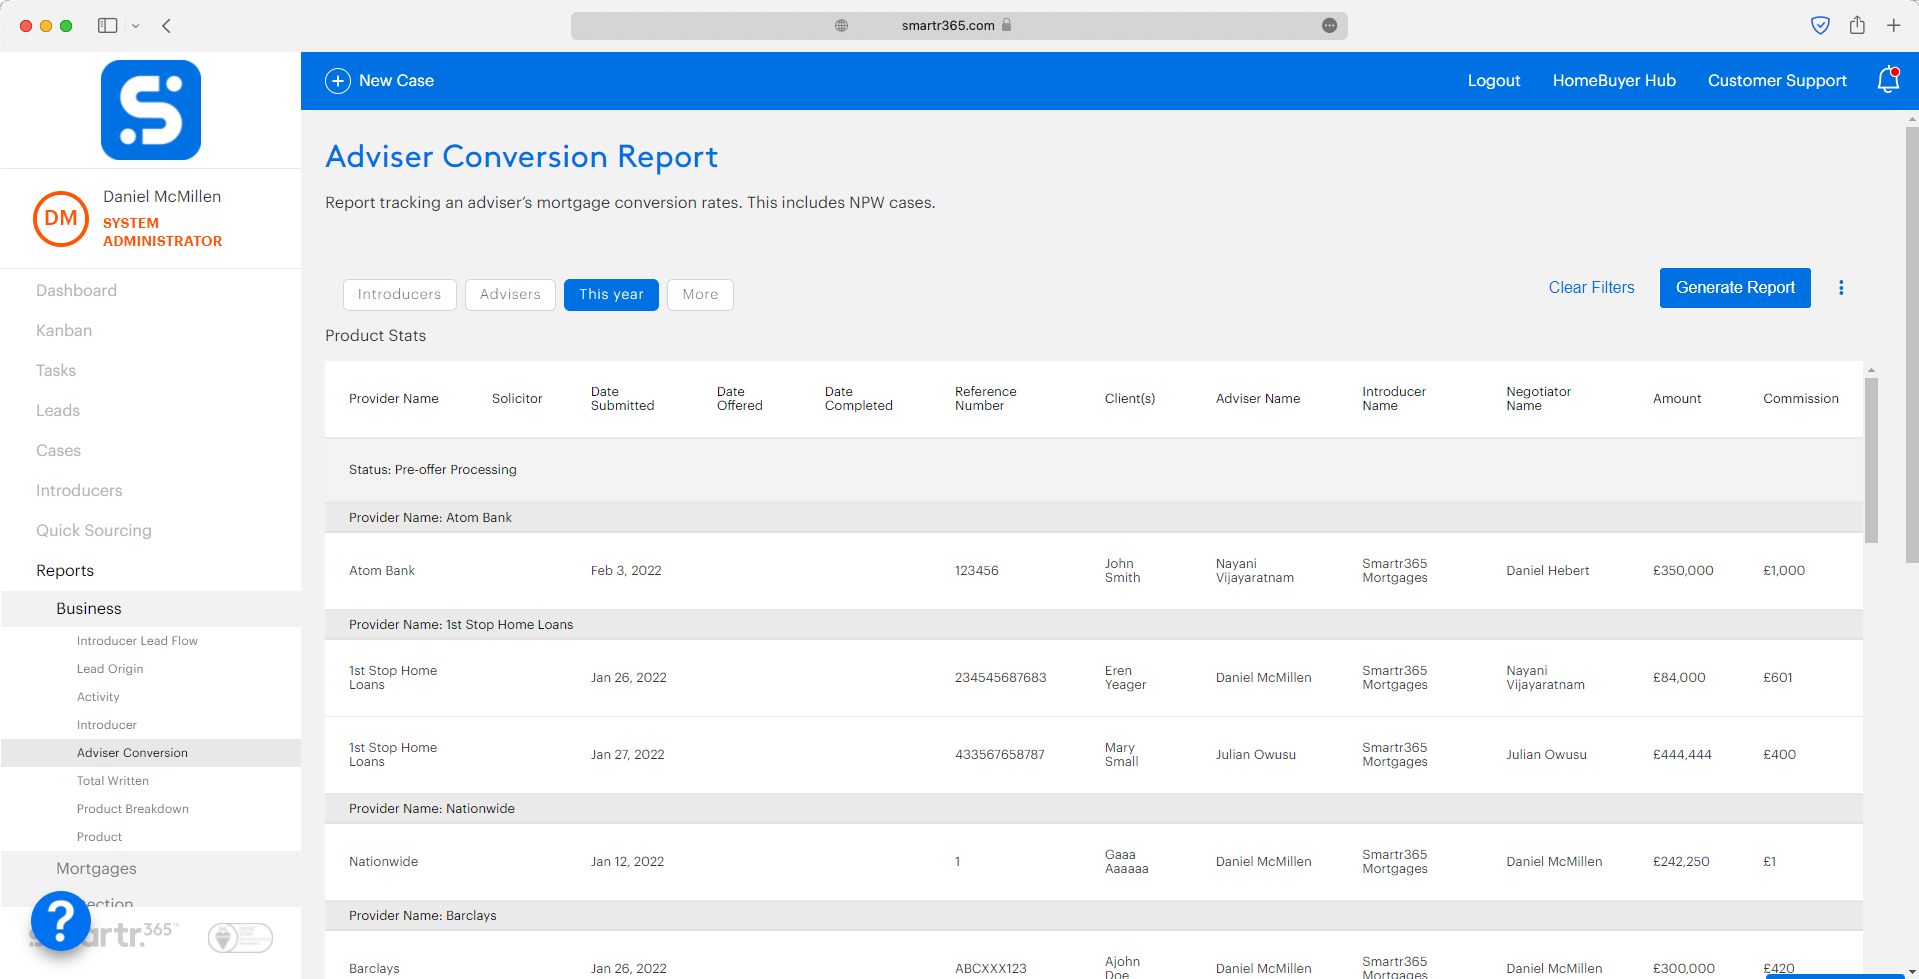This screenshot has width=1919, height=979.
Task: Click the privacy shield icon in Safari
Action: 1820,25
